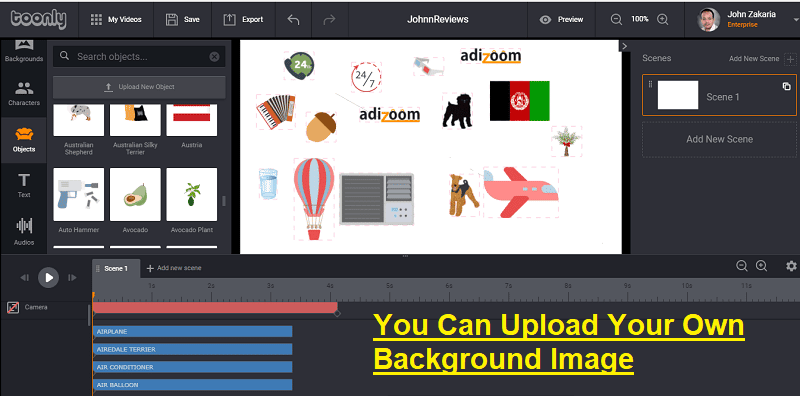800x396 pixels.
Task: Click the dashed Add New Scene box
Action: tap(719, 139)
